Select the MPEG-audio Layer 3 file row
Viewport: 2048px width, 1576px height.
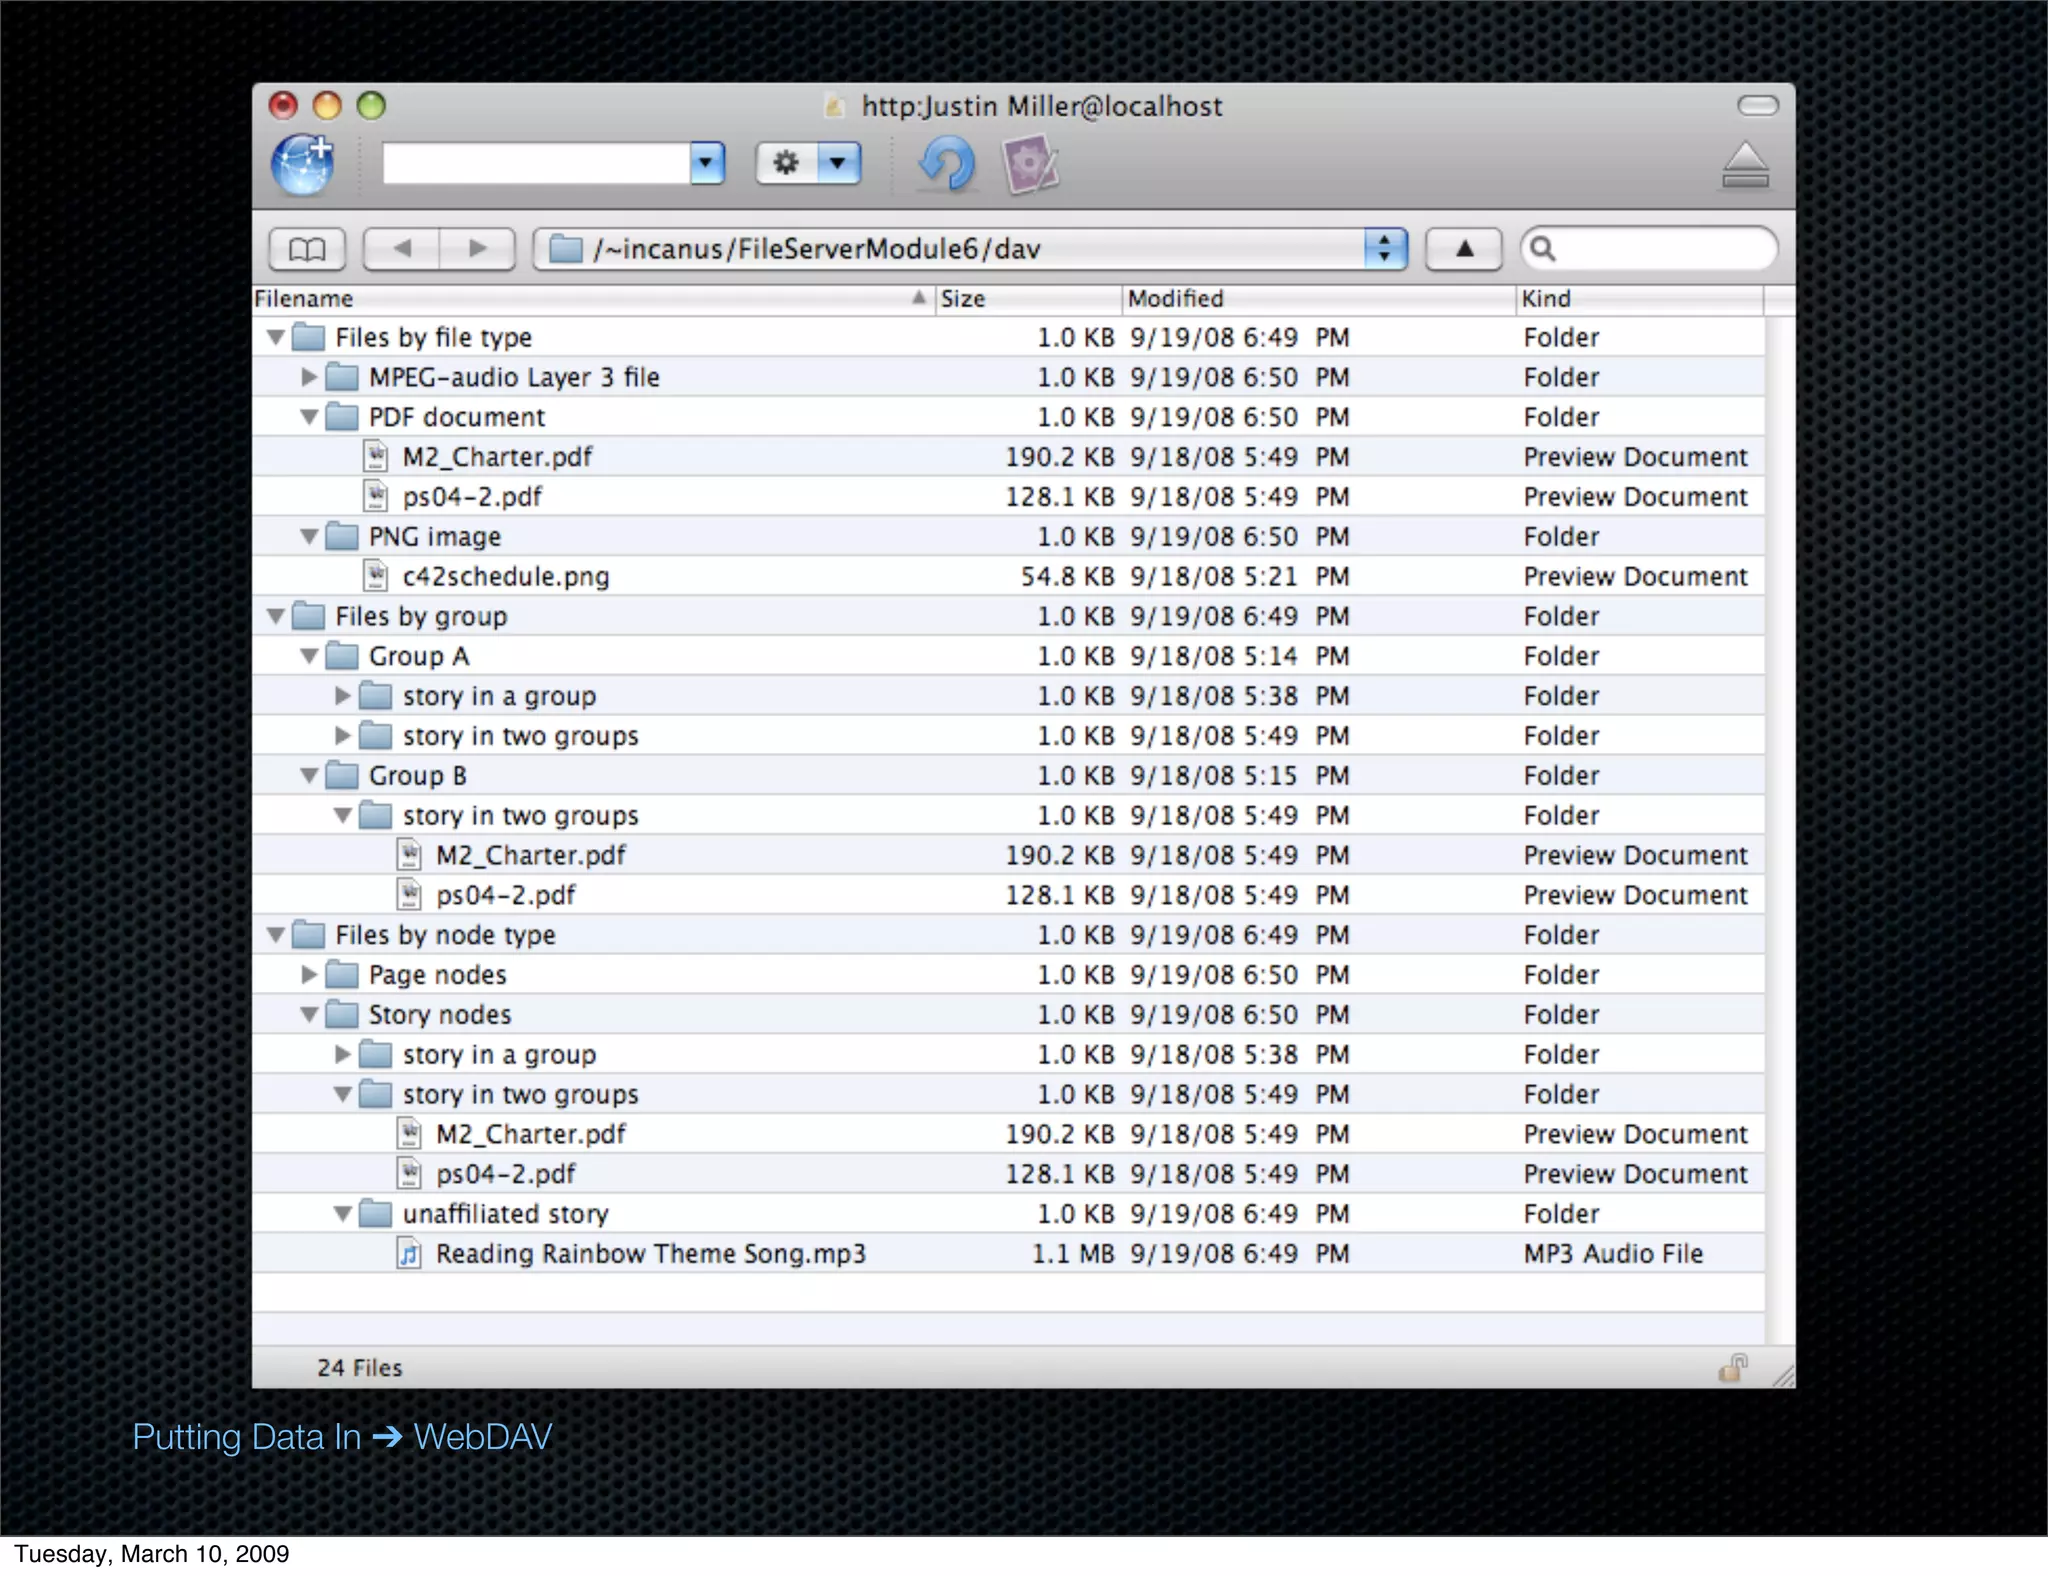(x=1008, y=377)
